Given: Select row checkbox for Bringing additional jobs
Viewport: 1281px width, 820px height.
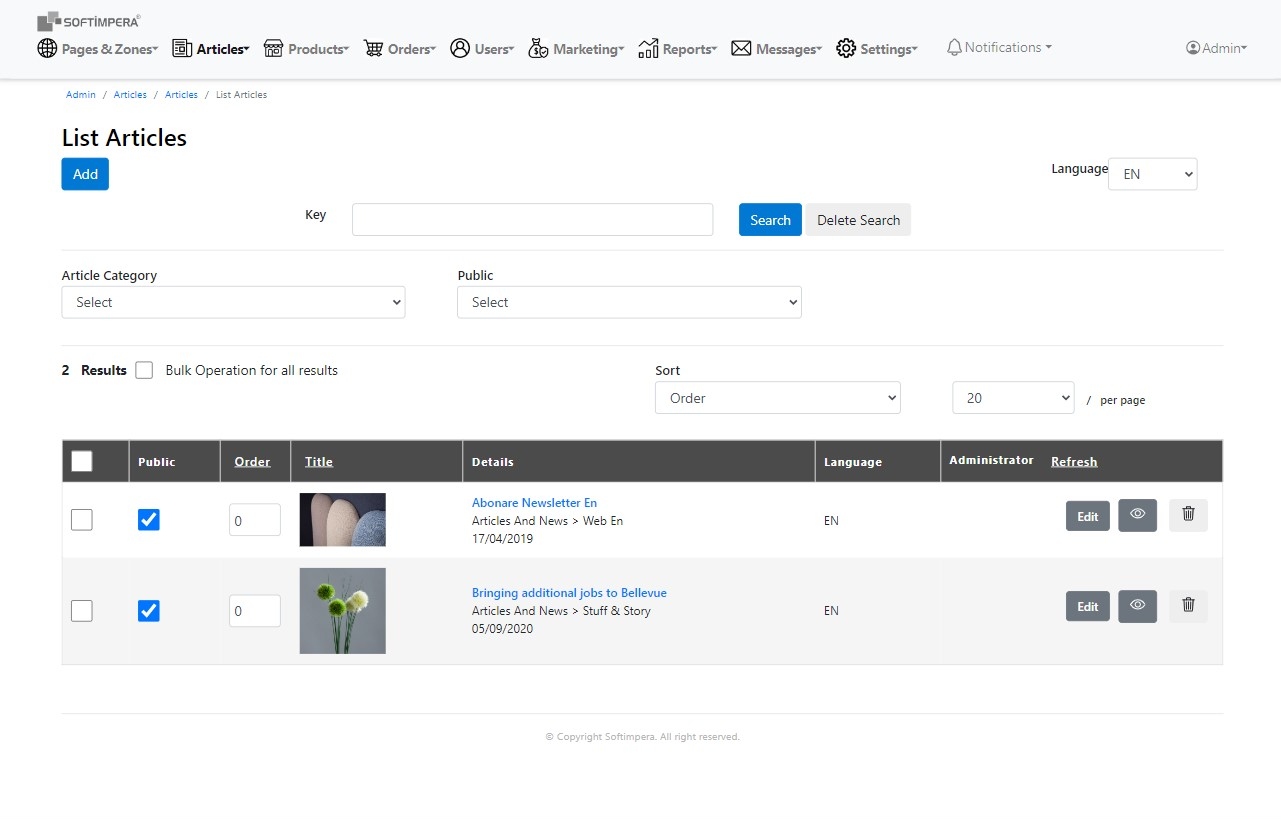Looking at the screenshot, I should coord(82,610).
